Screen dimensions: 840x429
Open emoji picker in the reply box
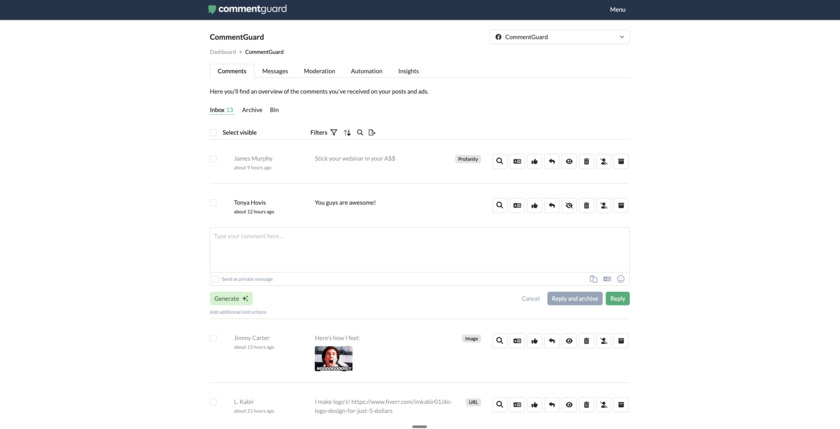click(x=621, y=279)
